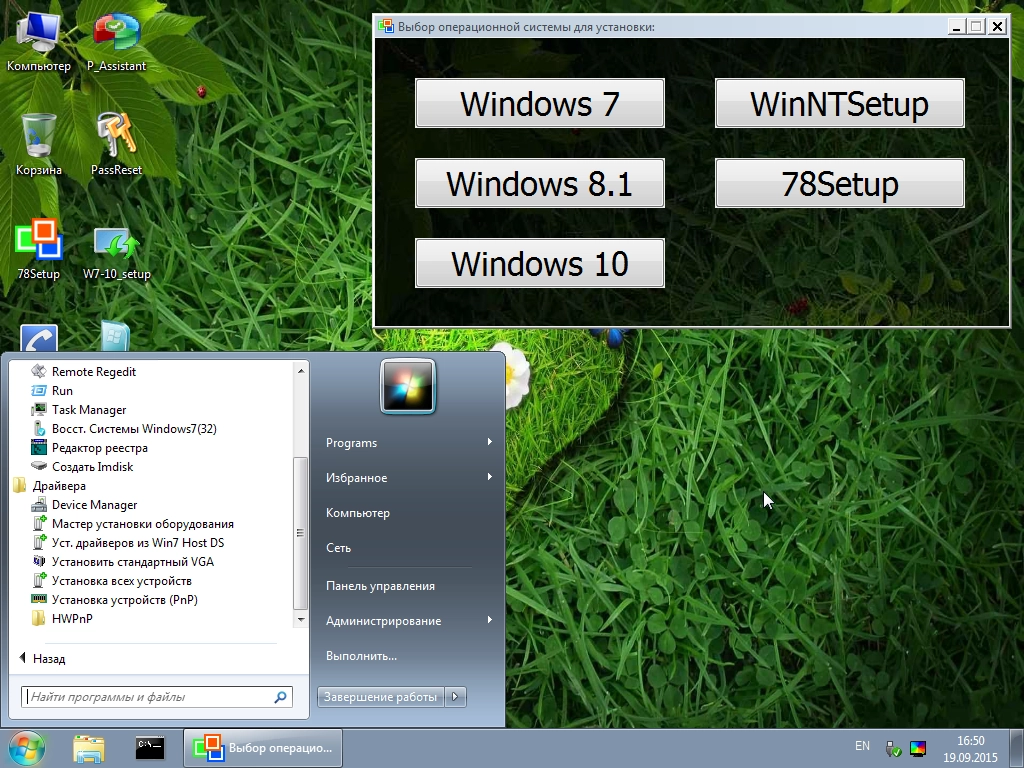Open Сеть in Start menu
This screenshot has height=768, width=1024.
(338, 548)
